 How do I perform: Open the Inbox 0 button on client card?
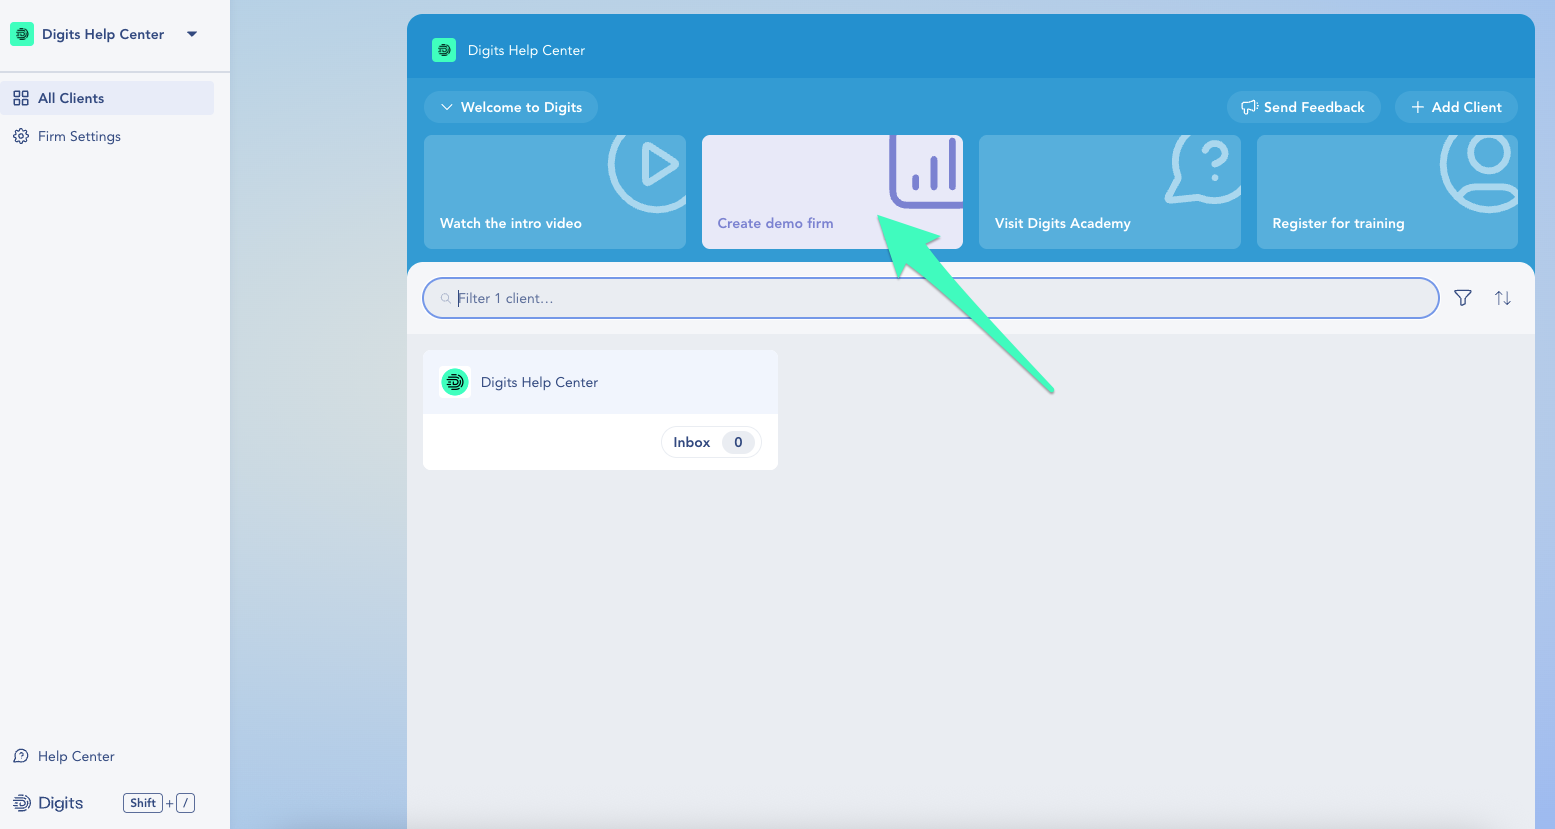pos(711,442)
